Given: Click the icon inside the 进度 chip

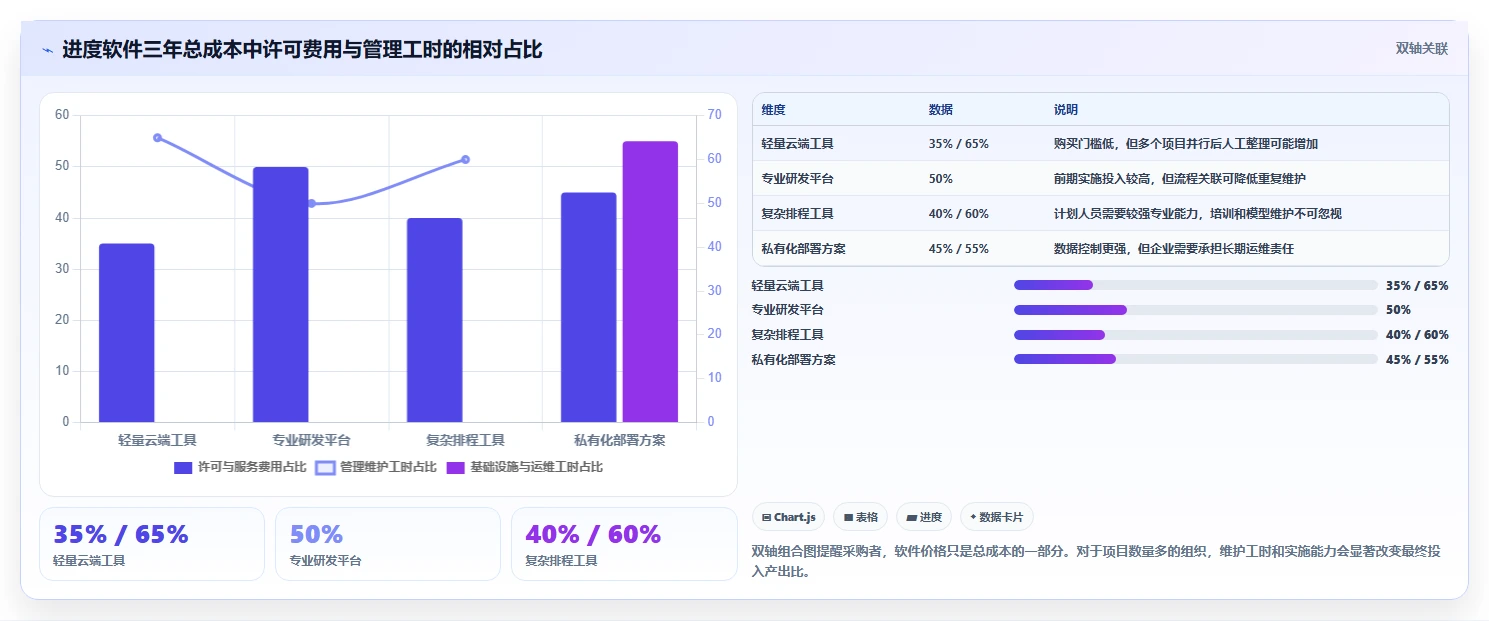Looking at the screenshot, I should coord(912,518).
